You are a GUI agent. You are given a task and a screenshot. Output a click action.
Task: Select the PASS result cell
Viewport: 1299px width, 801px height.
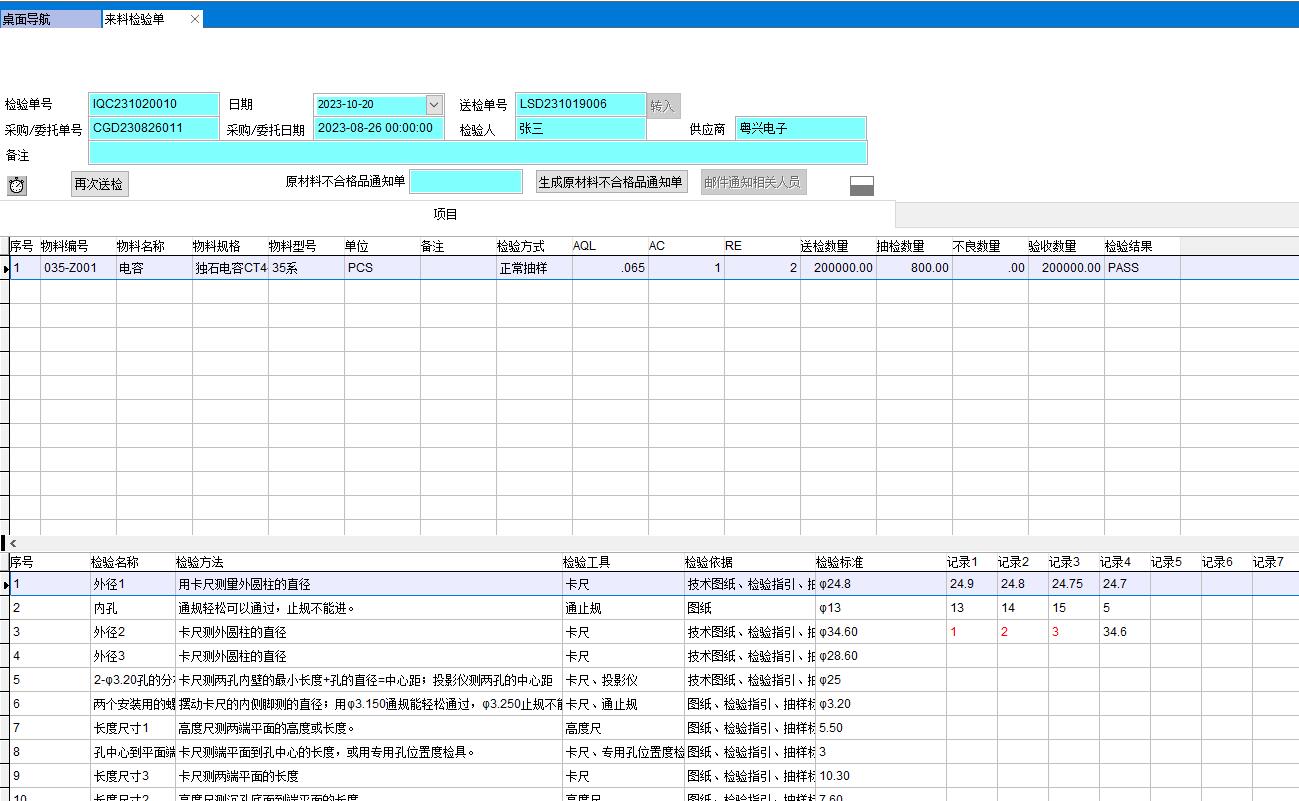pos(1140,268)
